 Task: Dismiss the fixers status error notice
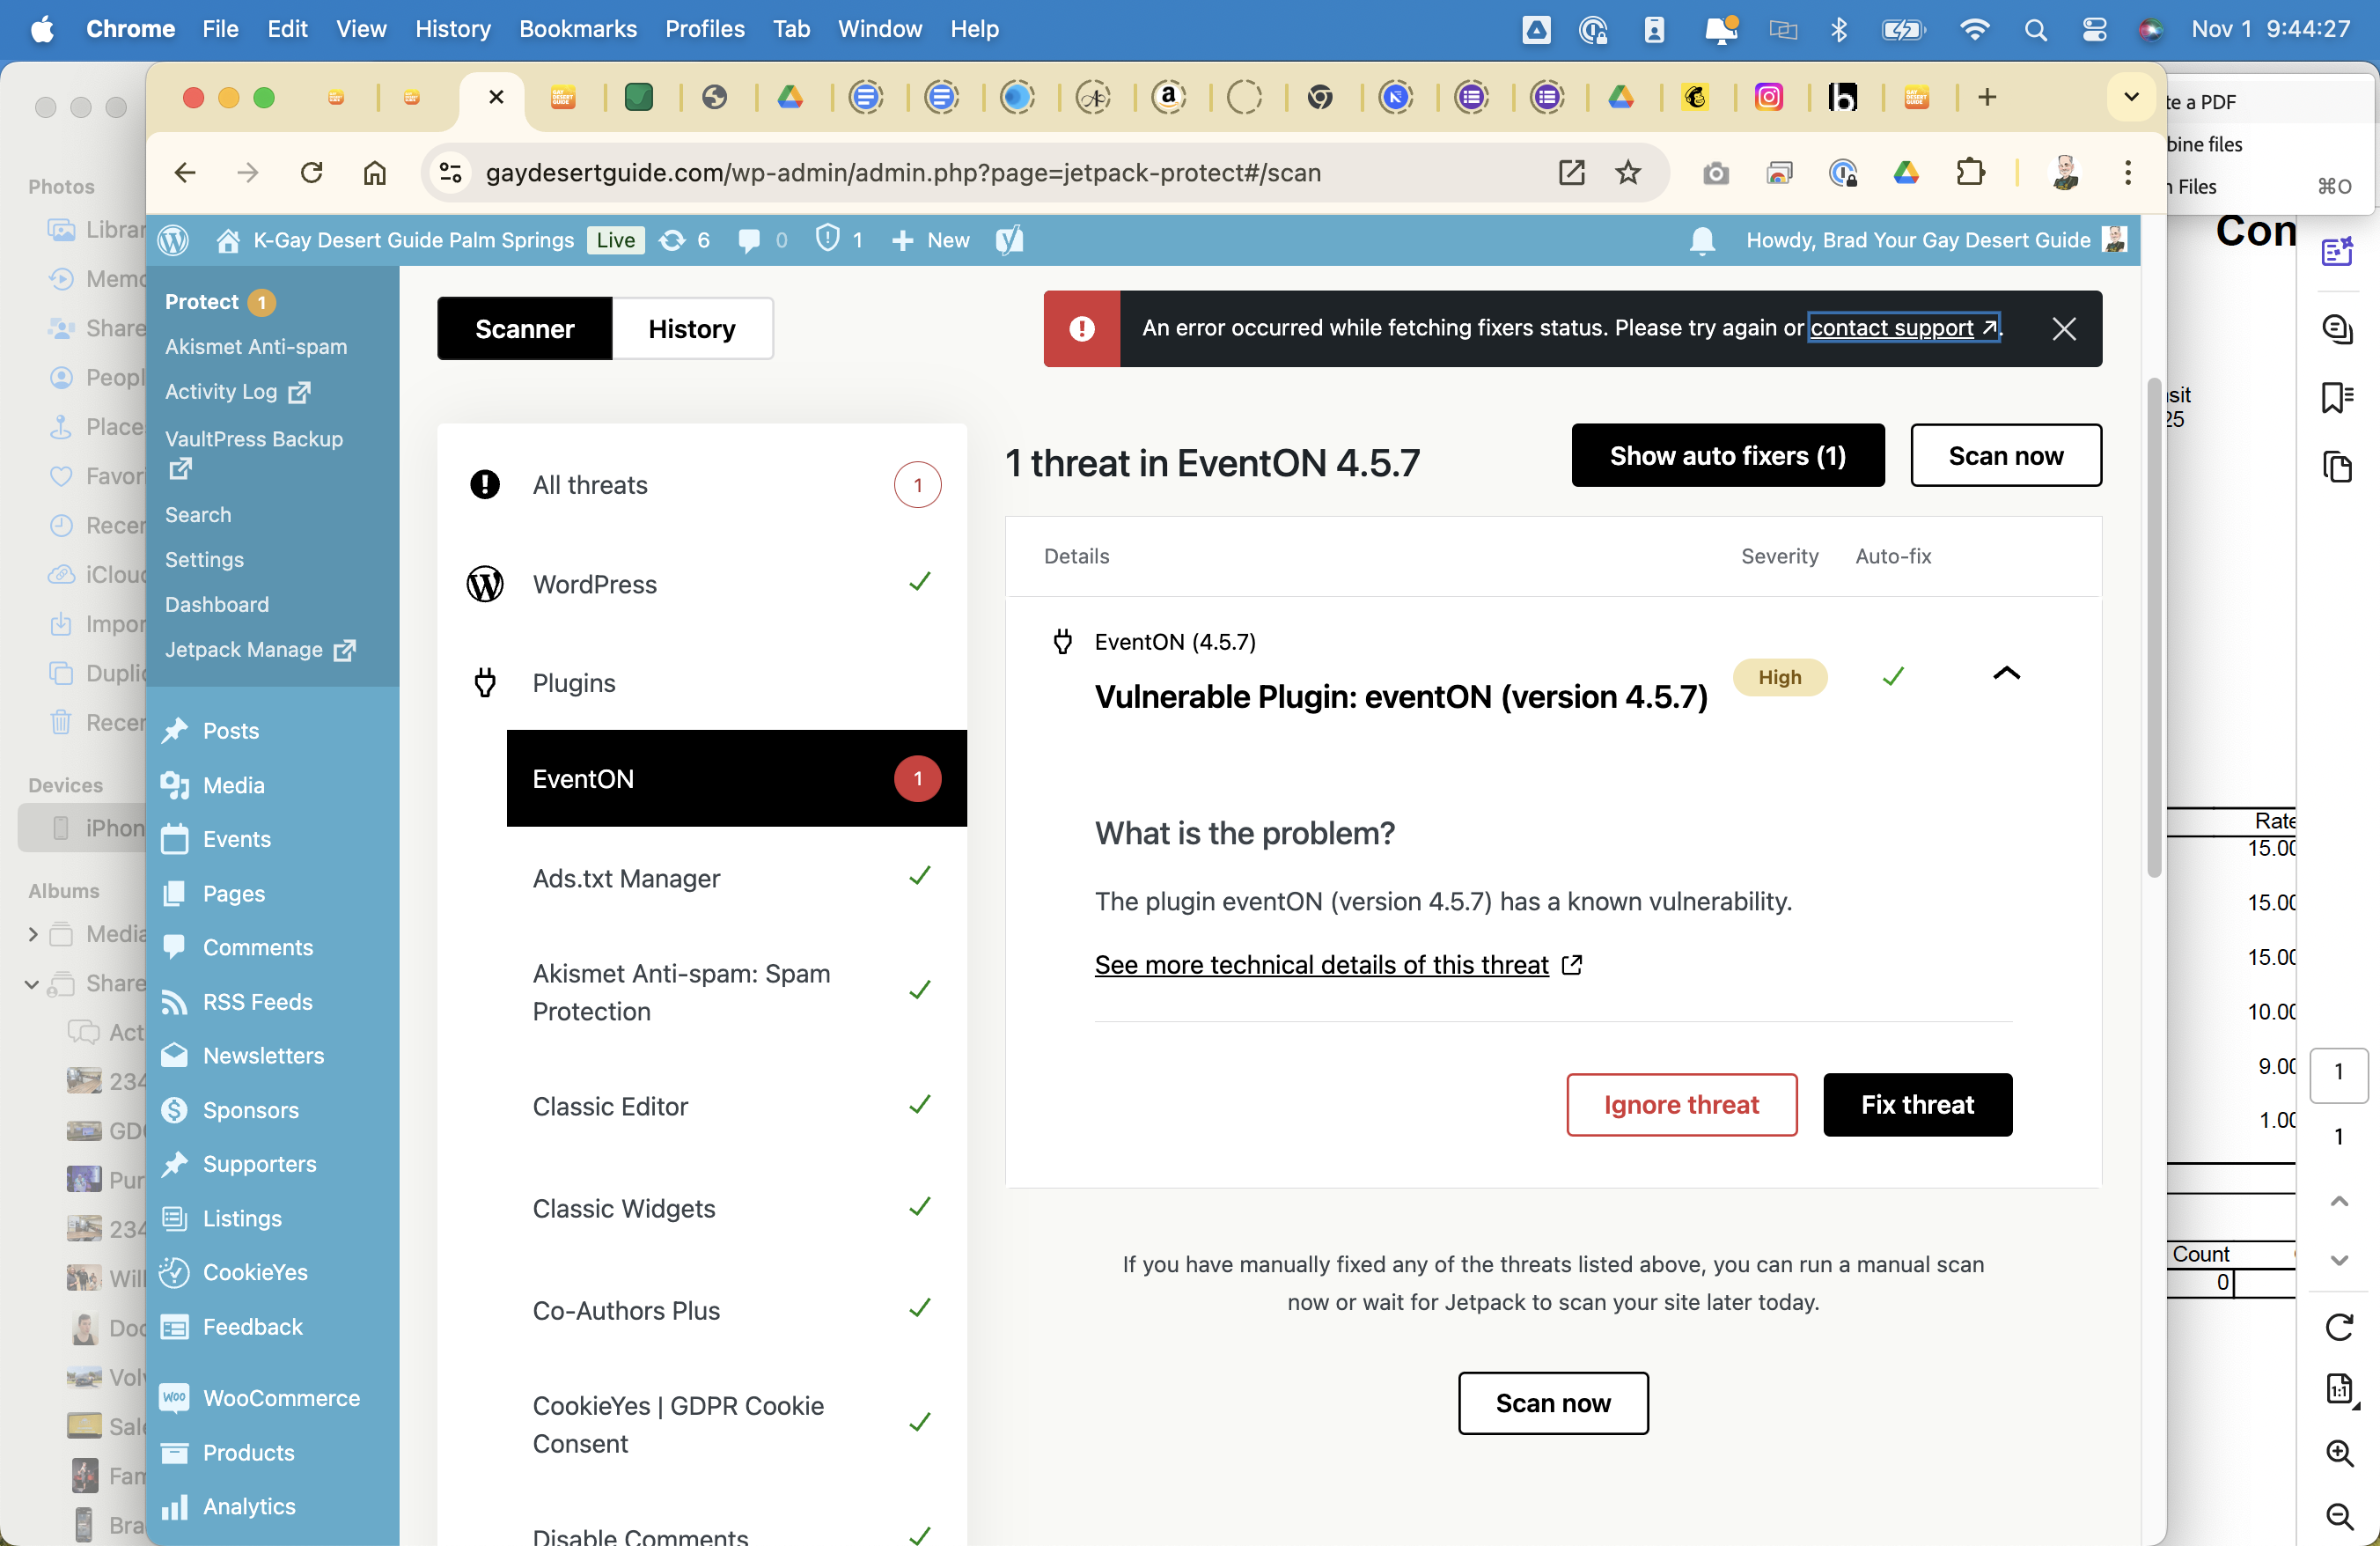point(2064,329)
